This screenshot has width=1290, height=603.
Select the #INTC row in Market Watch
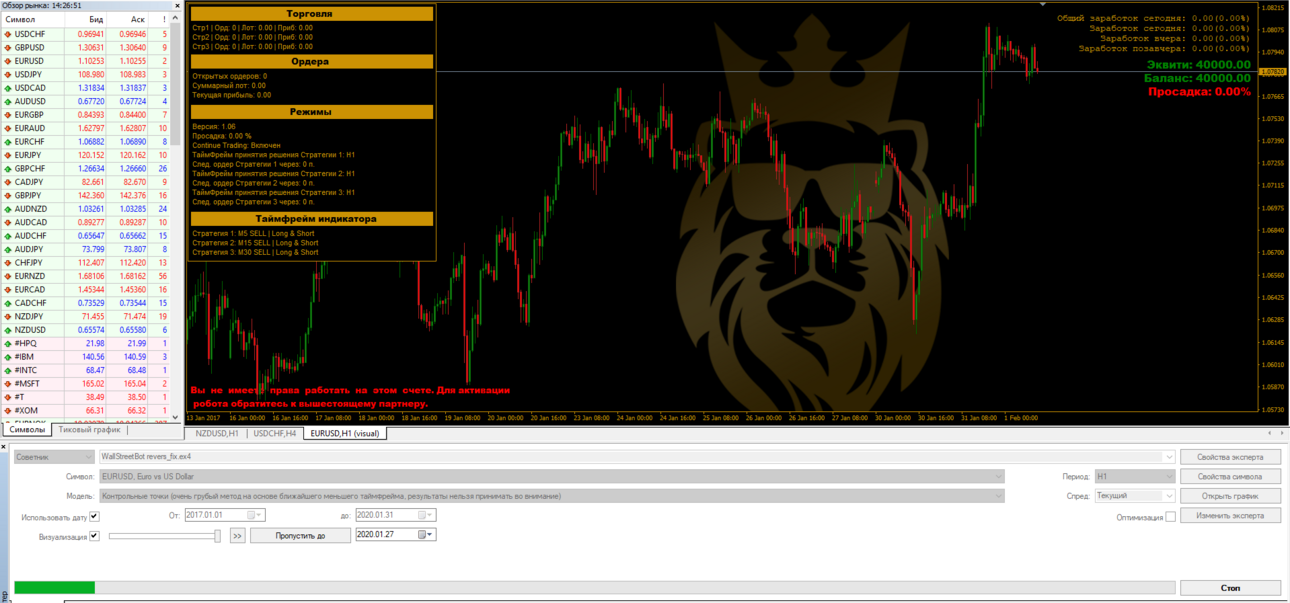(86, 370)
